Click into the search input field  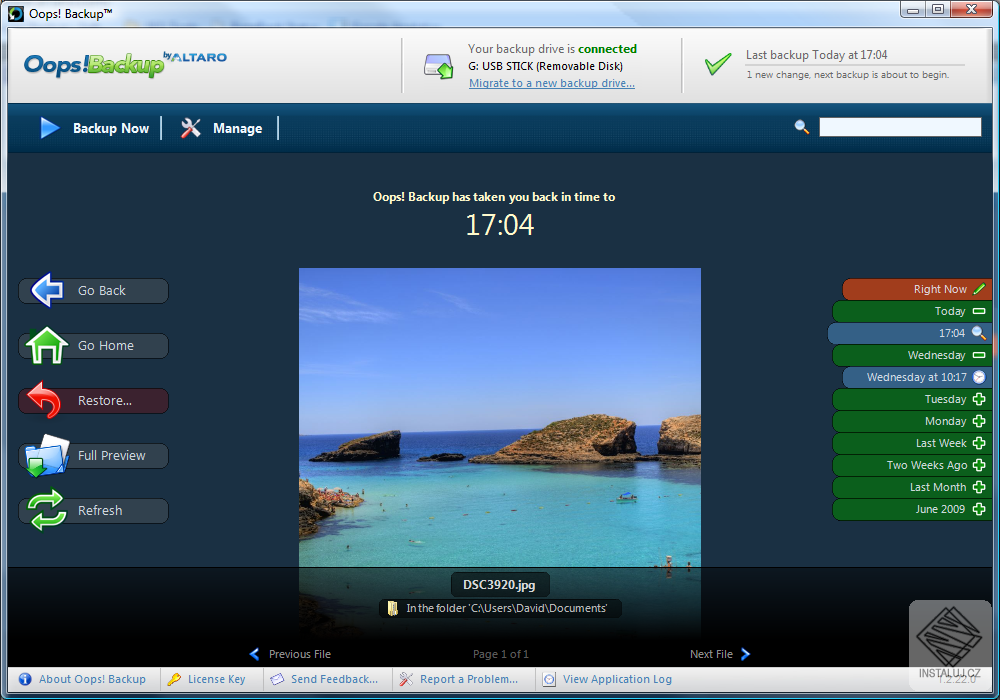coord(900,127)
